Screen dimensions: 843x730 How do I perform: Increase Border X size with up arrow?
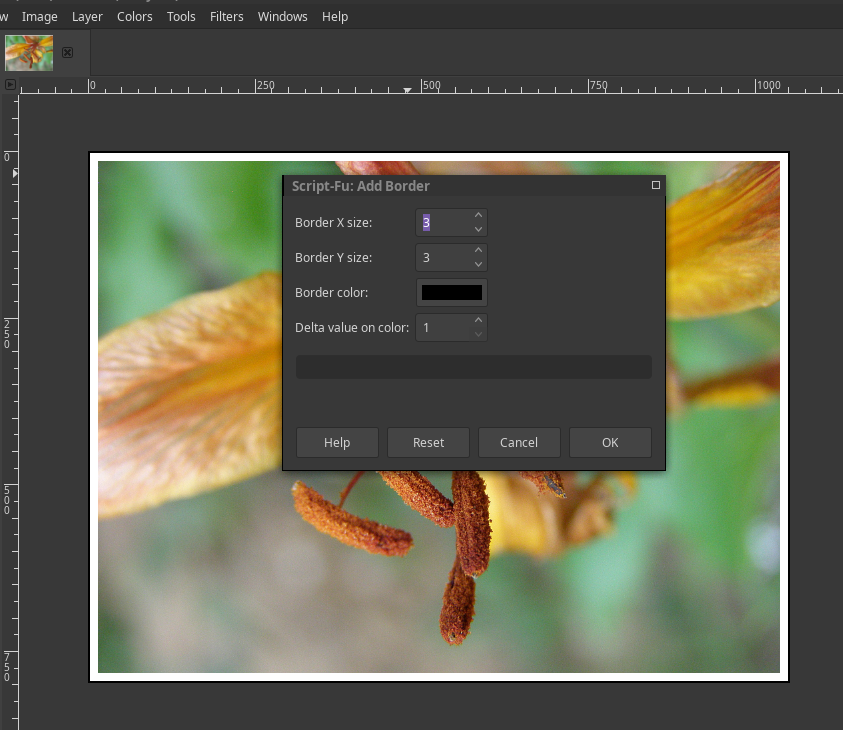click(x=478, y=215)
